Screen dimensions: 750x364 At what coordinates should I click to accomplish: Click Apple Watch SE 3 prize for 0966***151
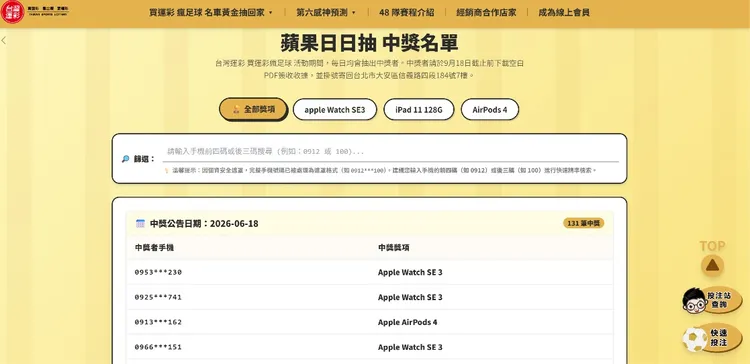click(410, 347)
